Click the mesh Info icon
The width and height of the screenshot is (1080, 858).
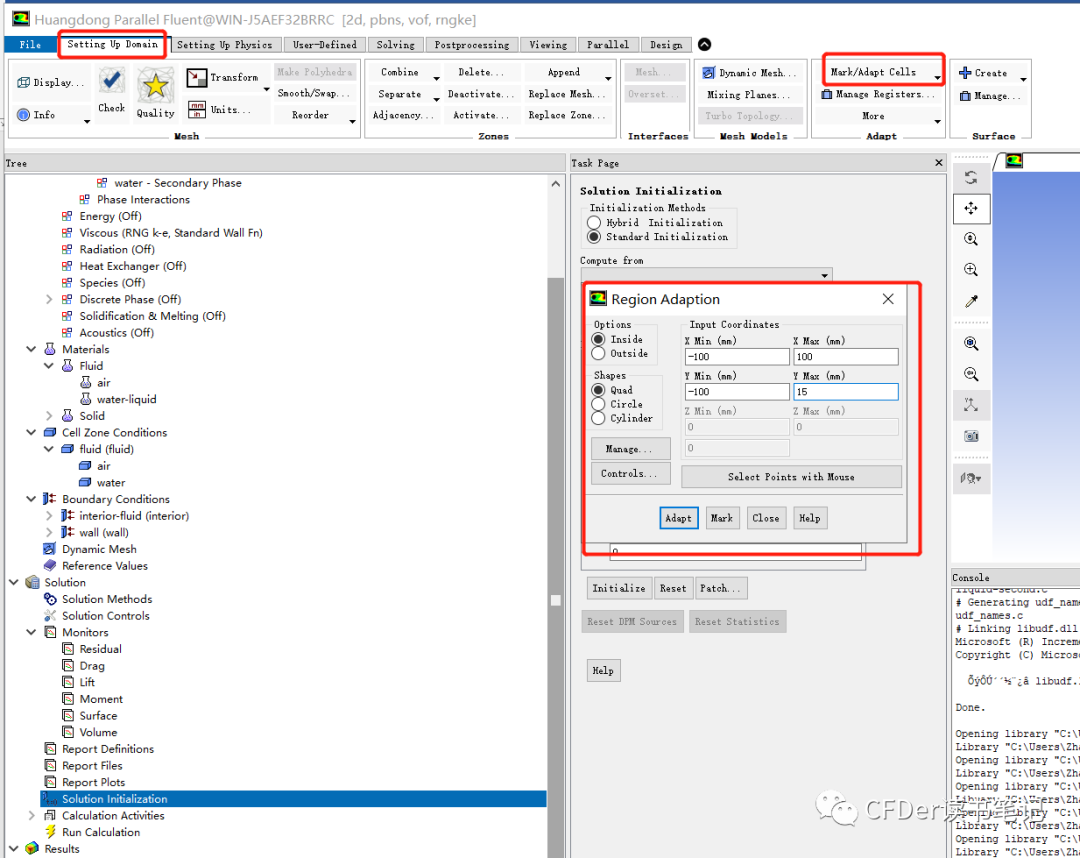[x=23, y=115]
